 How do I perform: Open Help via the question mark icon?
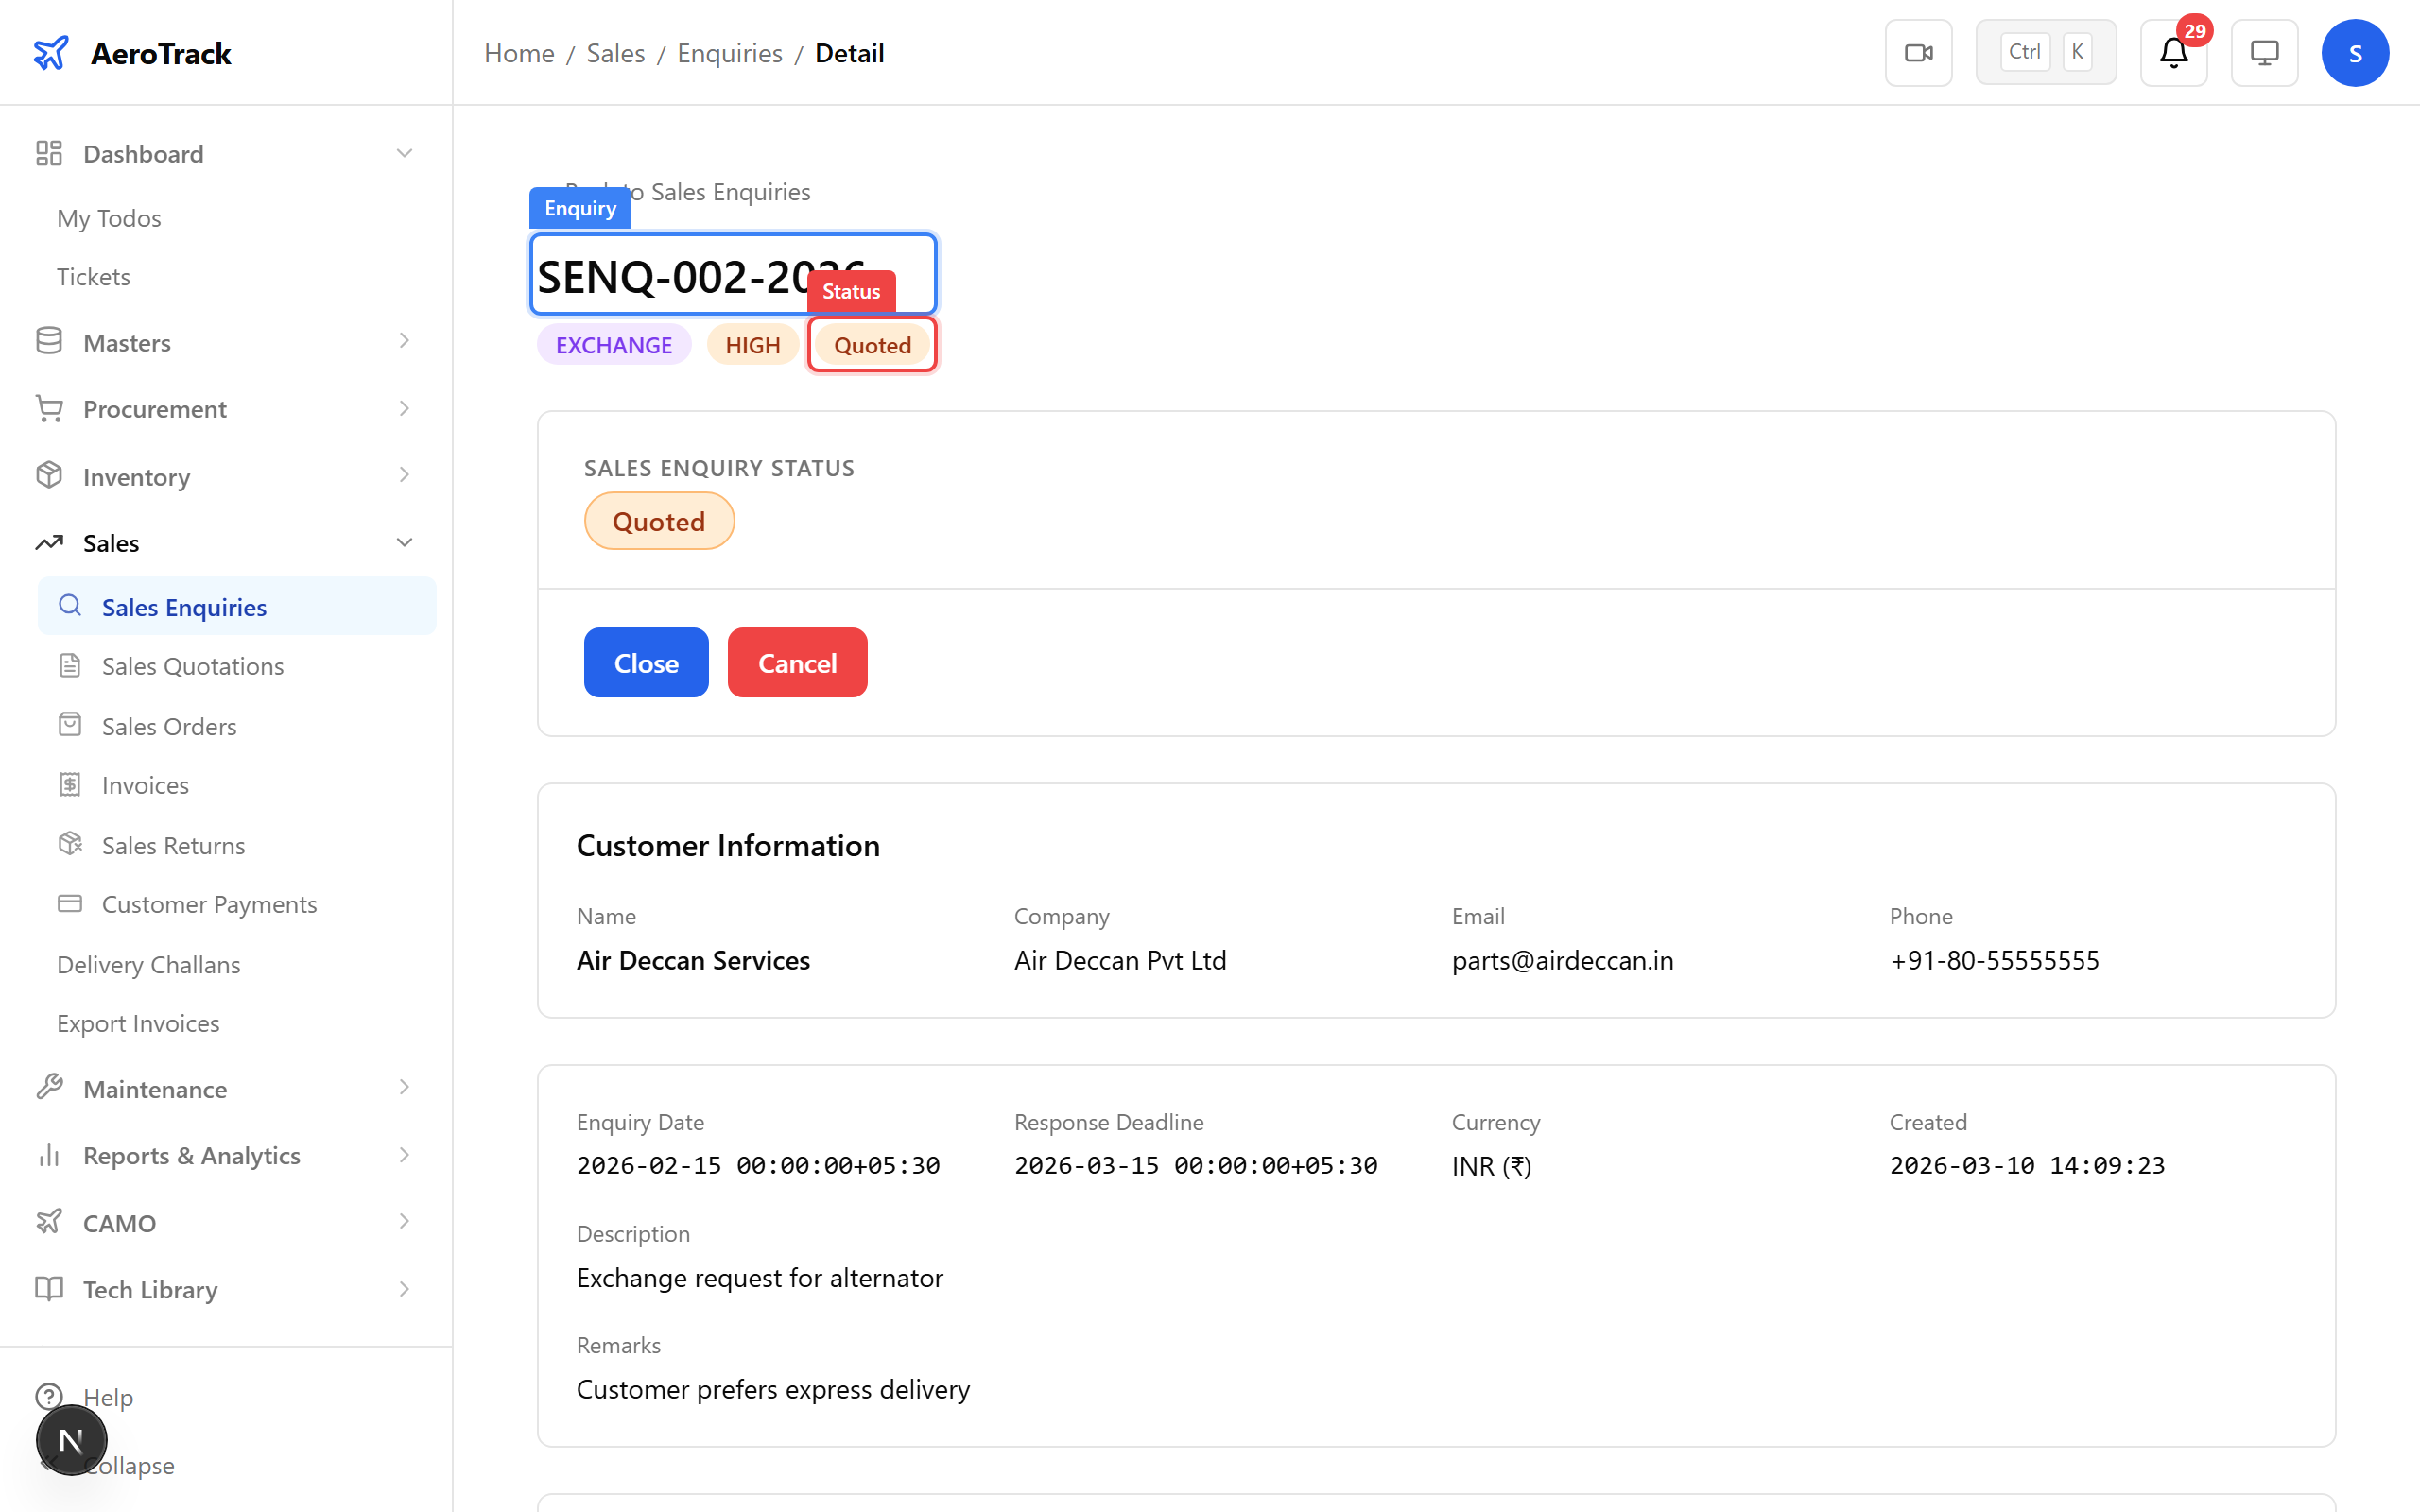(50, 1396)
